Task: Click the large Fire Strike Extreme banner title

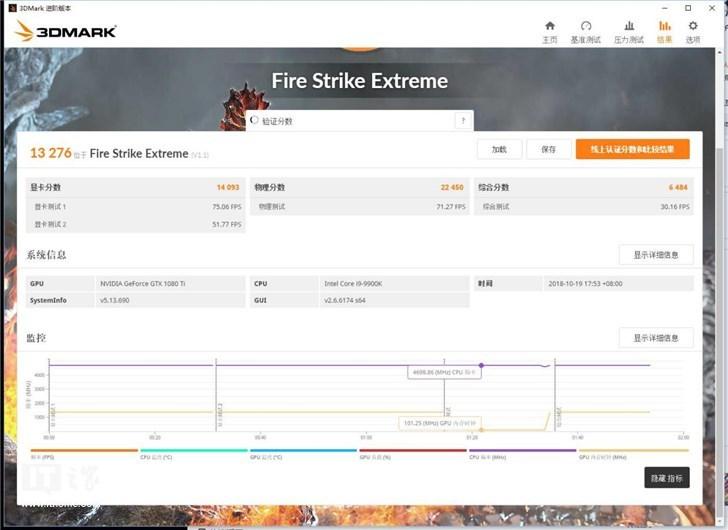Action: coord(360,81)
